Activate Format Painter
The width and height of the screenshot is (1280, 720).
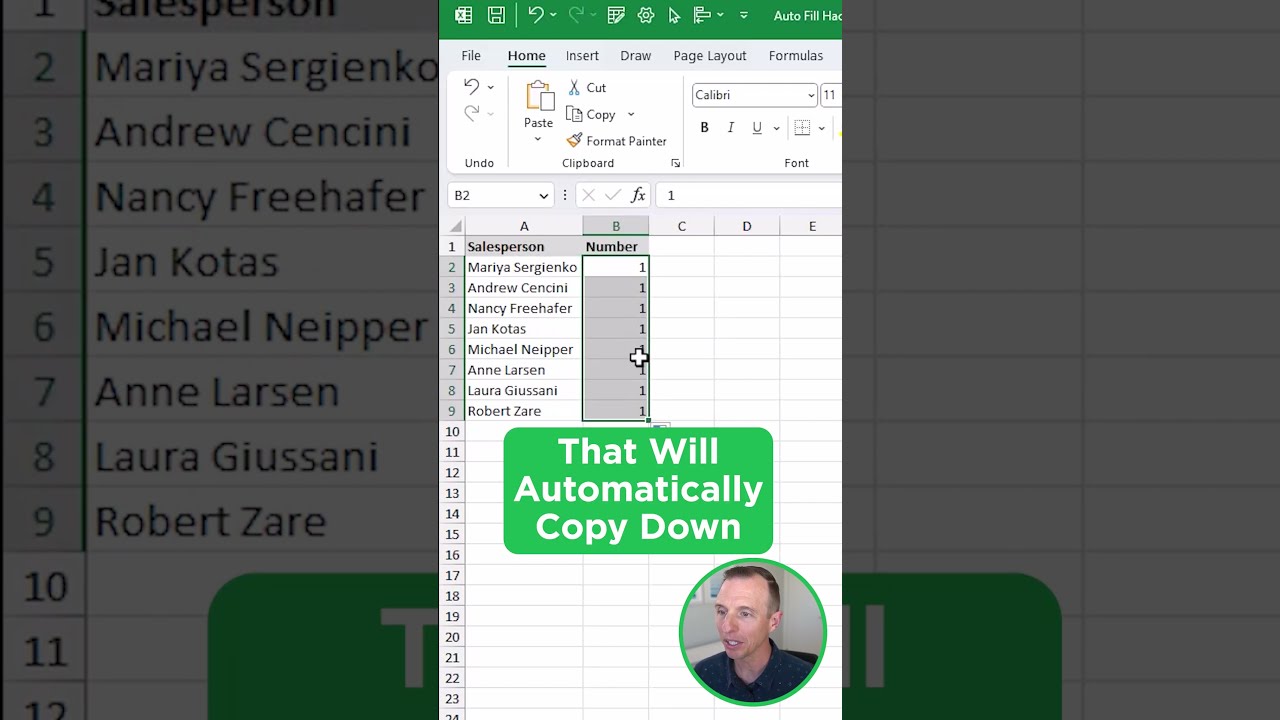(616, 141)
